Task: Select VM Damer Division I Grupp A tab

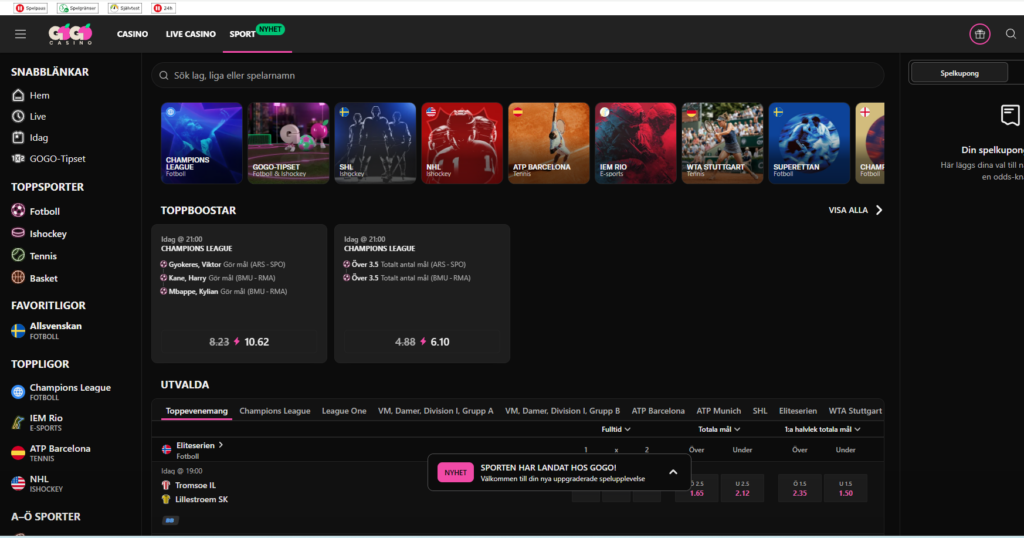Action: [x=436, y=411]
